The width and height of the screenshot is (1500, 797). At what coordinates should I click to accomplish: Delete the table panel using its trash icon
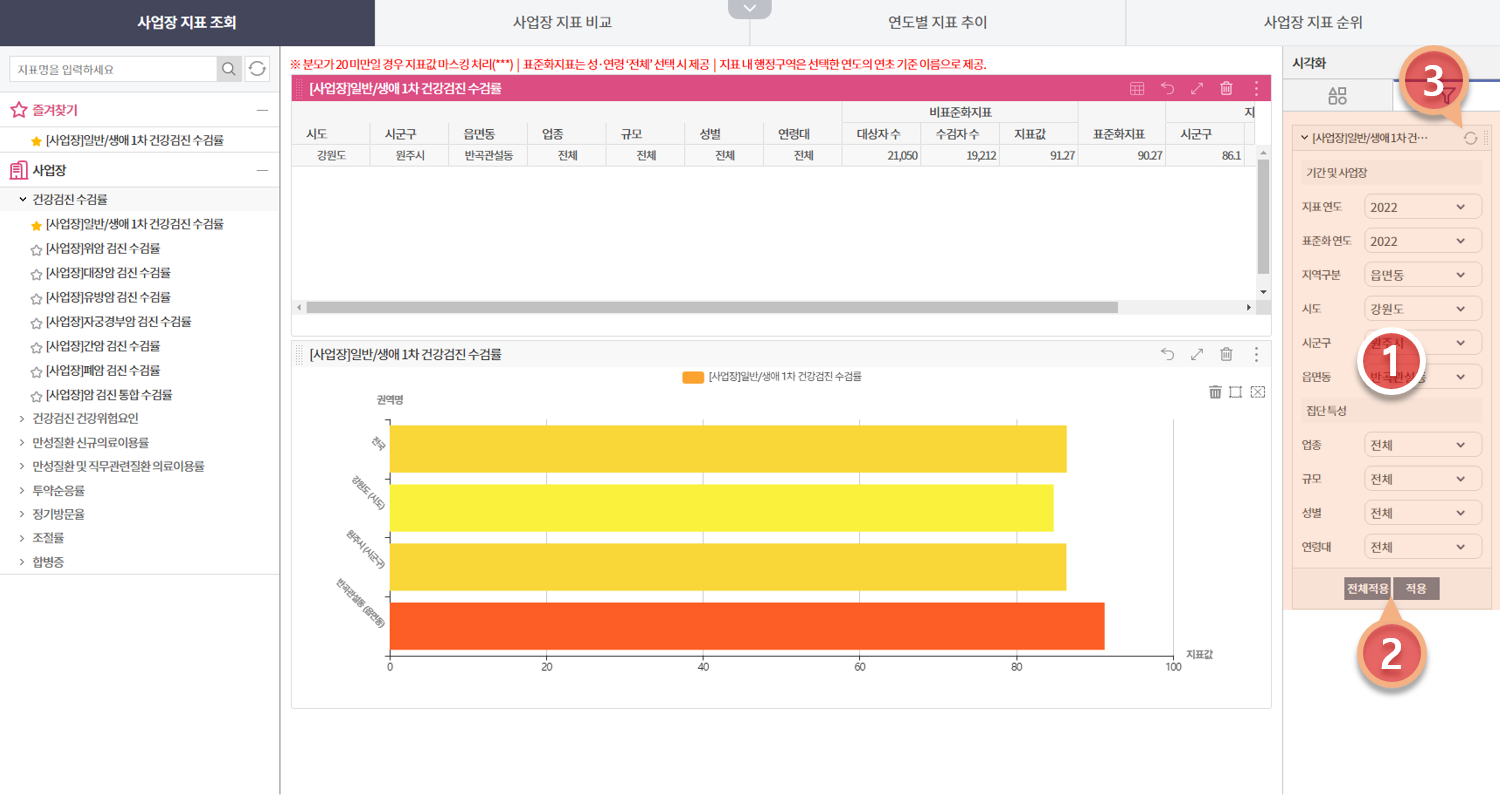tap(1226, 88)
